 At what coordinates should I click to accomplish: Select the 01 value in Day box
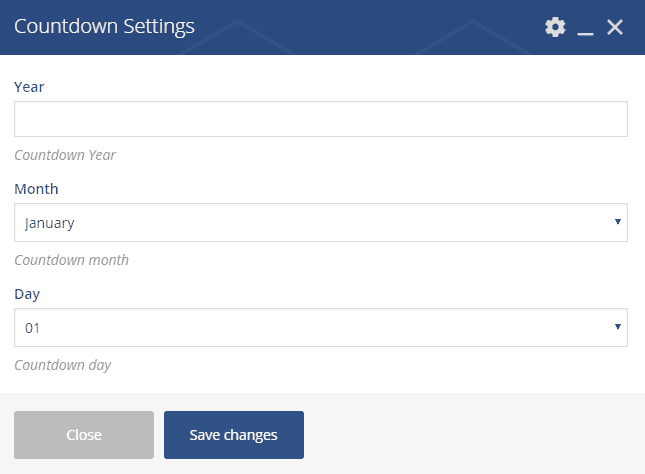coord(33,327)
